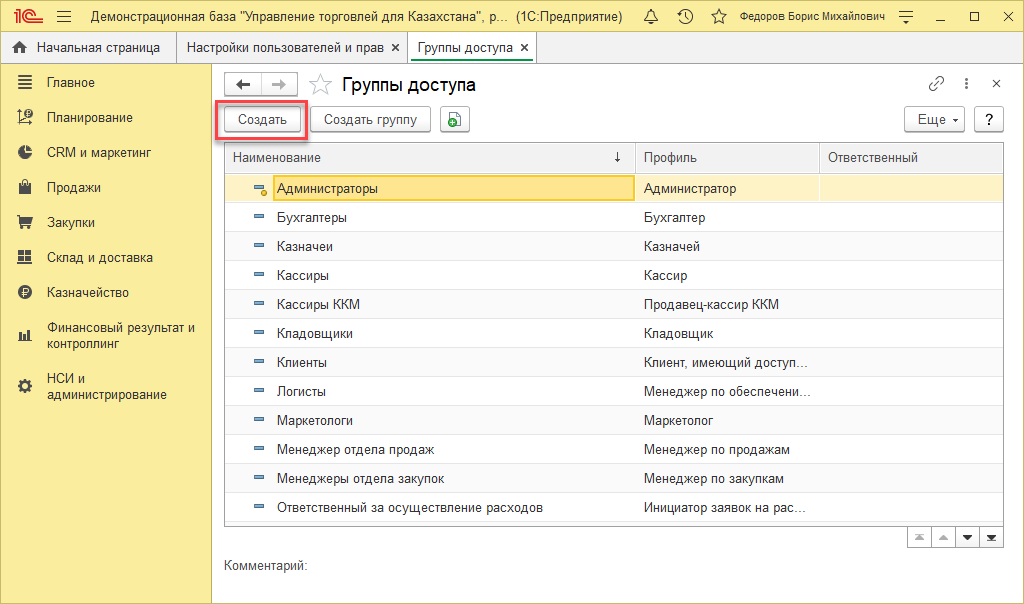Viewport: 1024px width, 604px height.
Task: Open favorites star in title bar
Action: (718, 17)
